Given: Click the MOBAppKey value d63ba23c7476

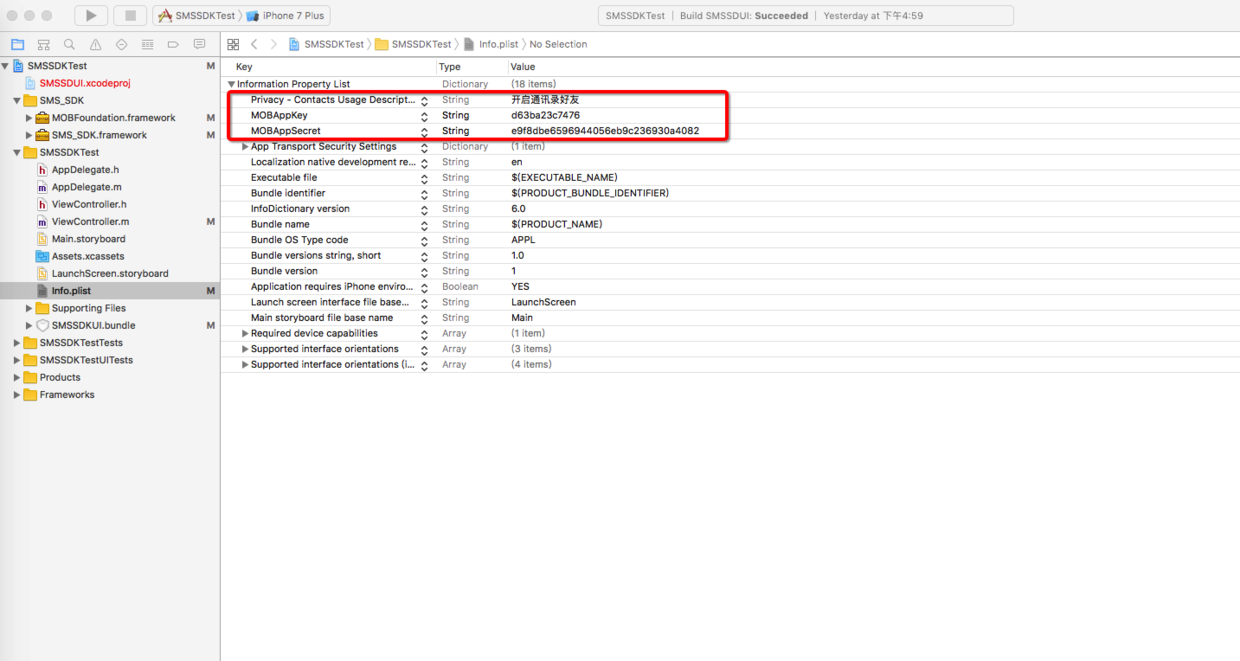Looking at the screenshot, I should 545,116.
